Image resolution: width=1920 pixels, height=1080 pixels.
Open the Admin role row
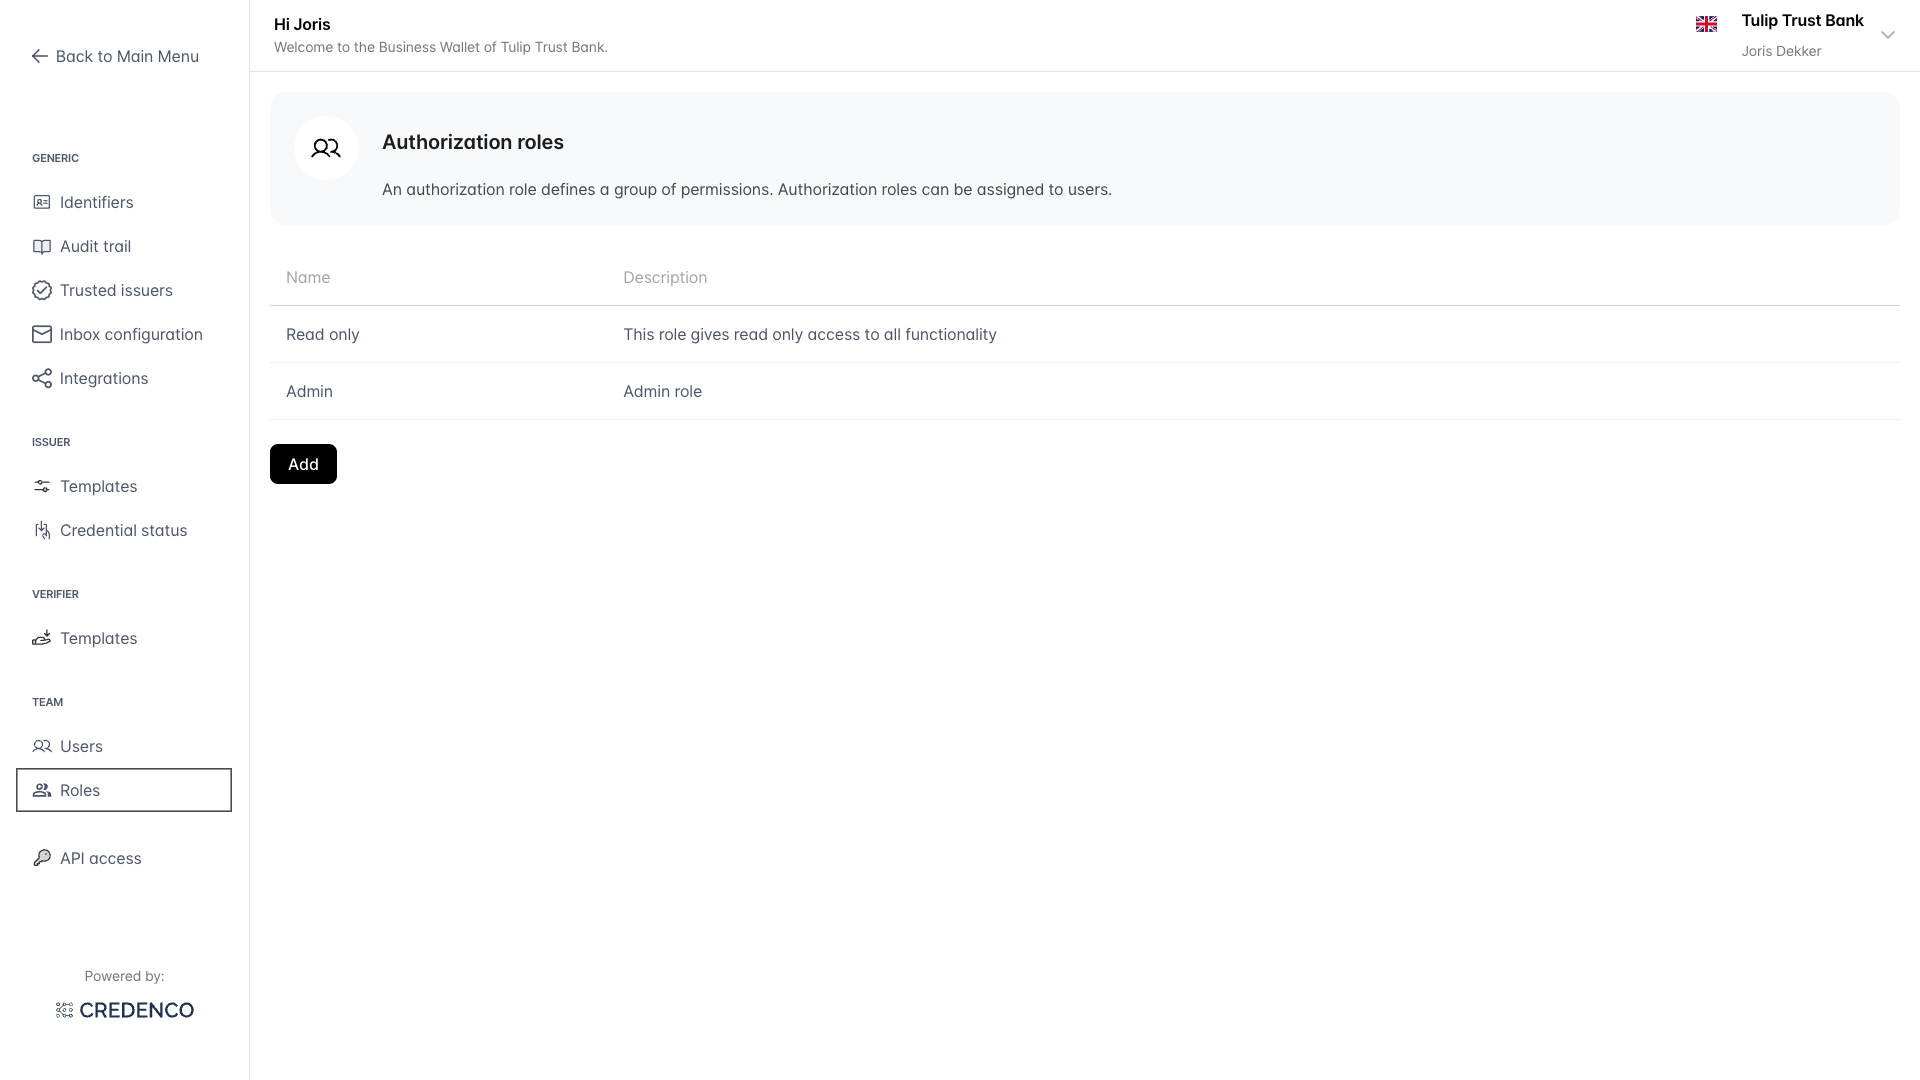pos(1084,391)
